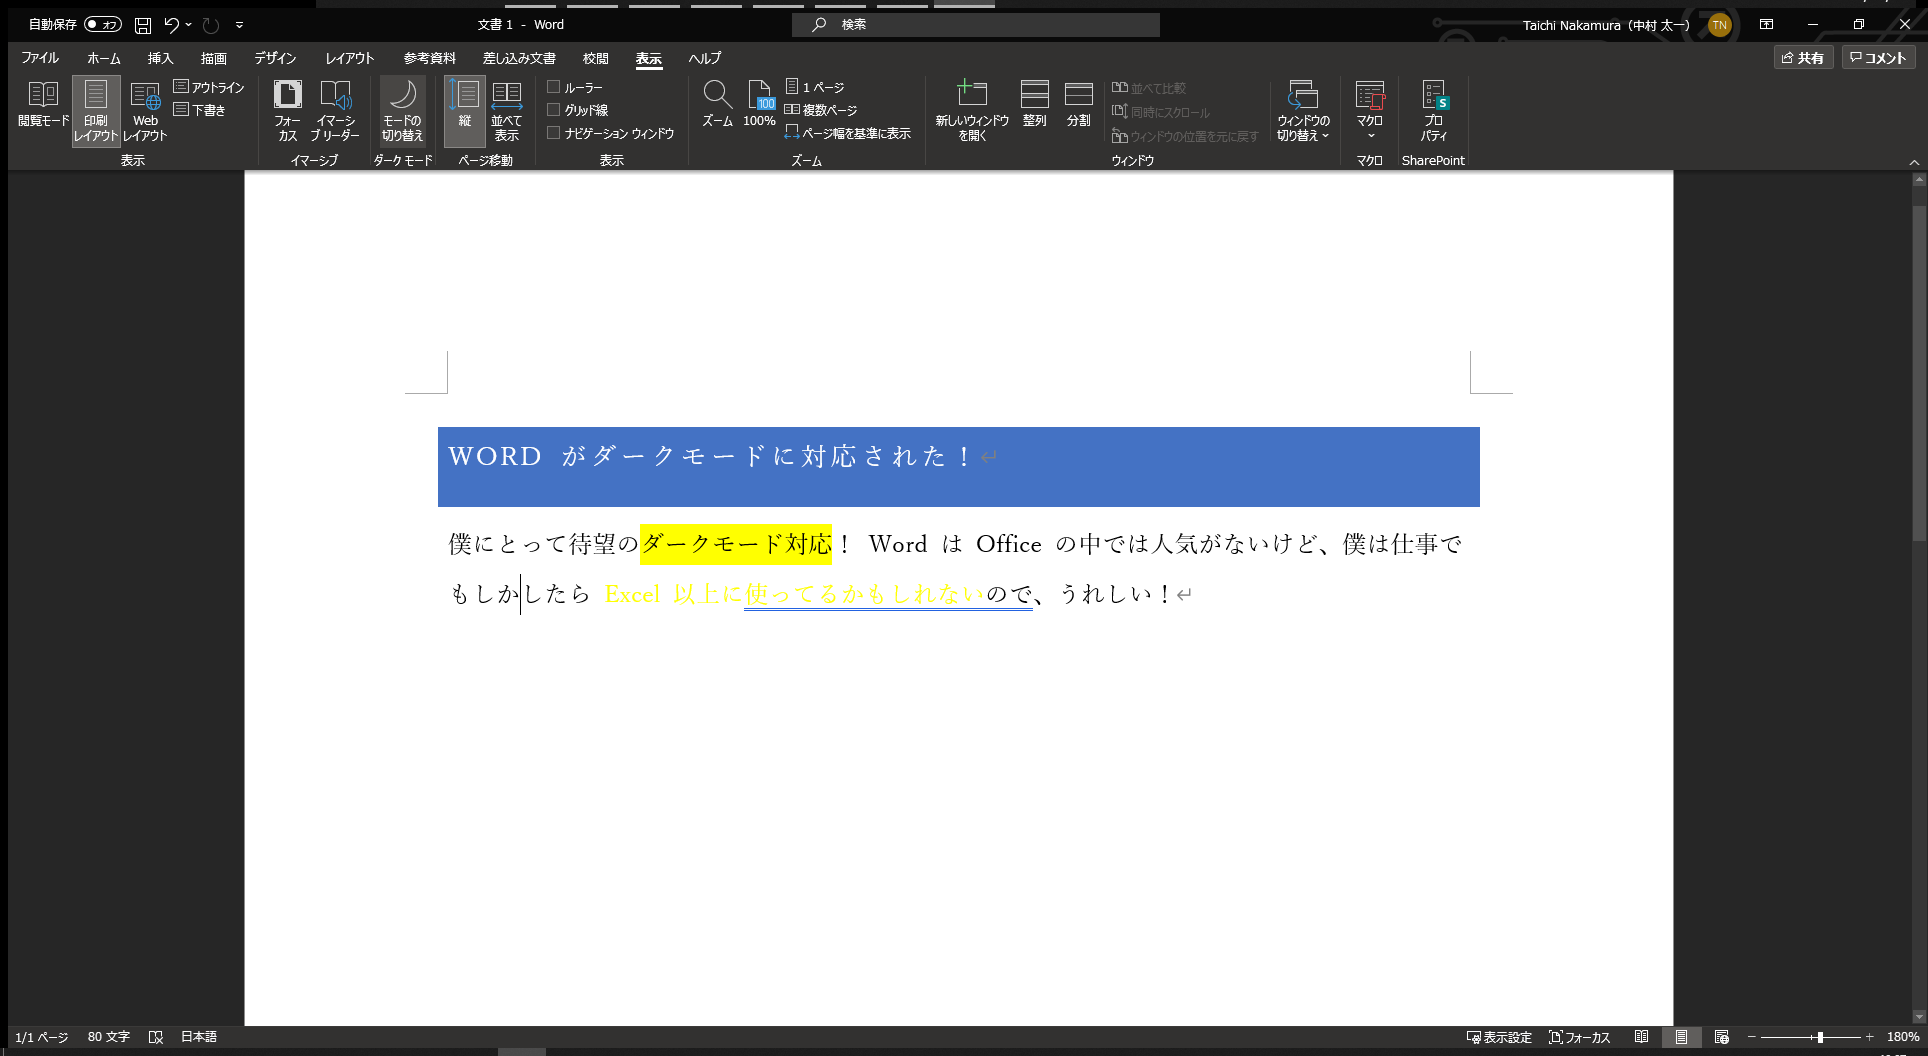Screen dimensions: 1928x1056
Task: Click the status bar Print Layout icon
Action: (1682, 1037)
